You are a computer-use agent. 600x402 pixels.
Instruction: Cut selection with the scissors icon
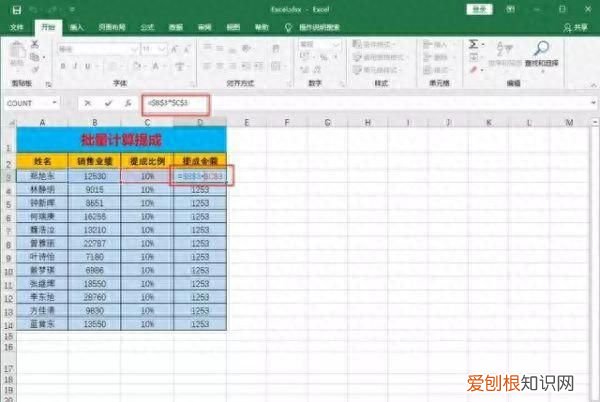(35, 44)
